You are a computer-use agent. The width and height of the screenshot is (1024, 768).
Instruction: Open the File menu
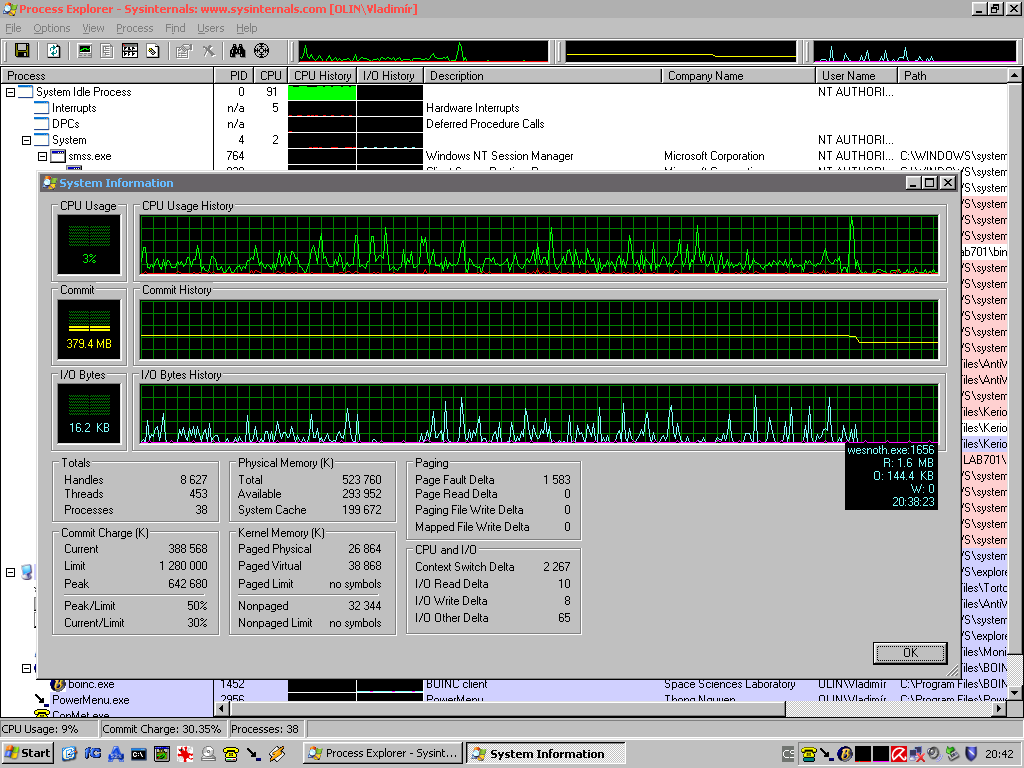point(13,28)
